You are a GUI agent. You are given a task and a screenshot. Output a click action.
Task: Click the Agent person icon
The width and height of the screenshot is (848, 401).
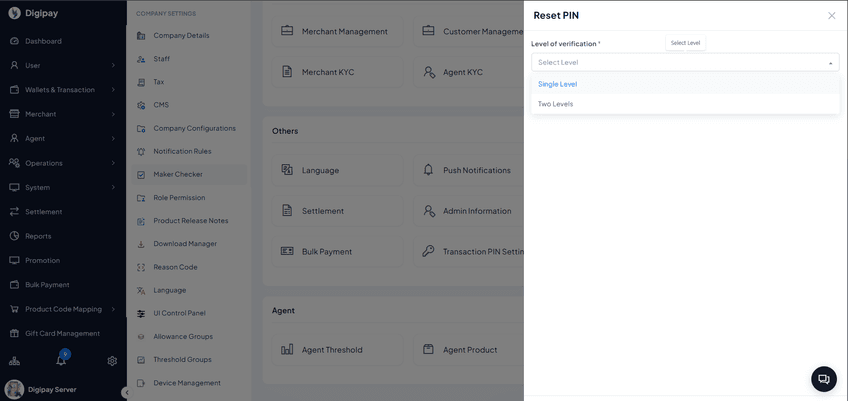pos(15,139)
